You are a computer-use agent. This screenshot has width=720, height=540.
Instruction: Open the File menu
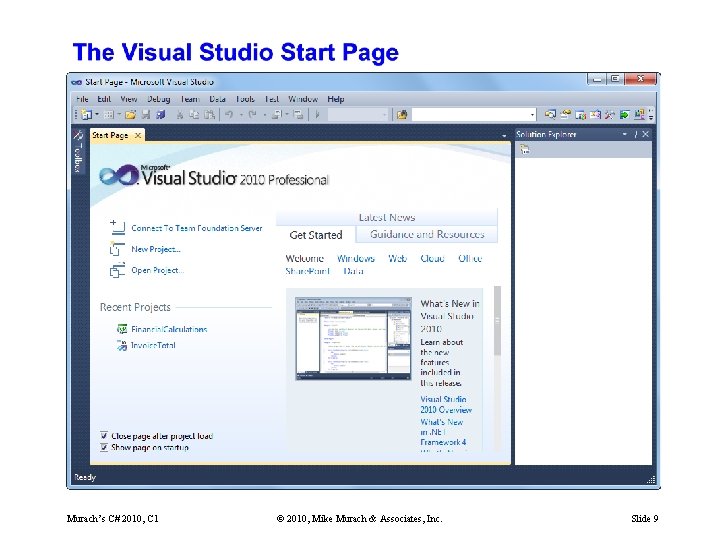point(82,99)
